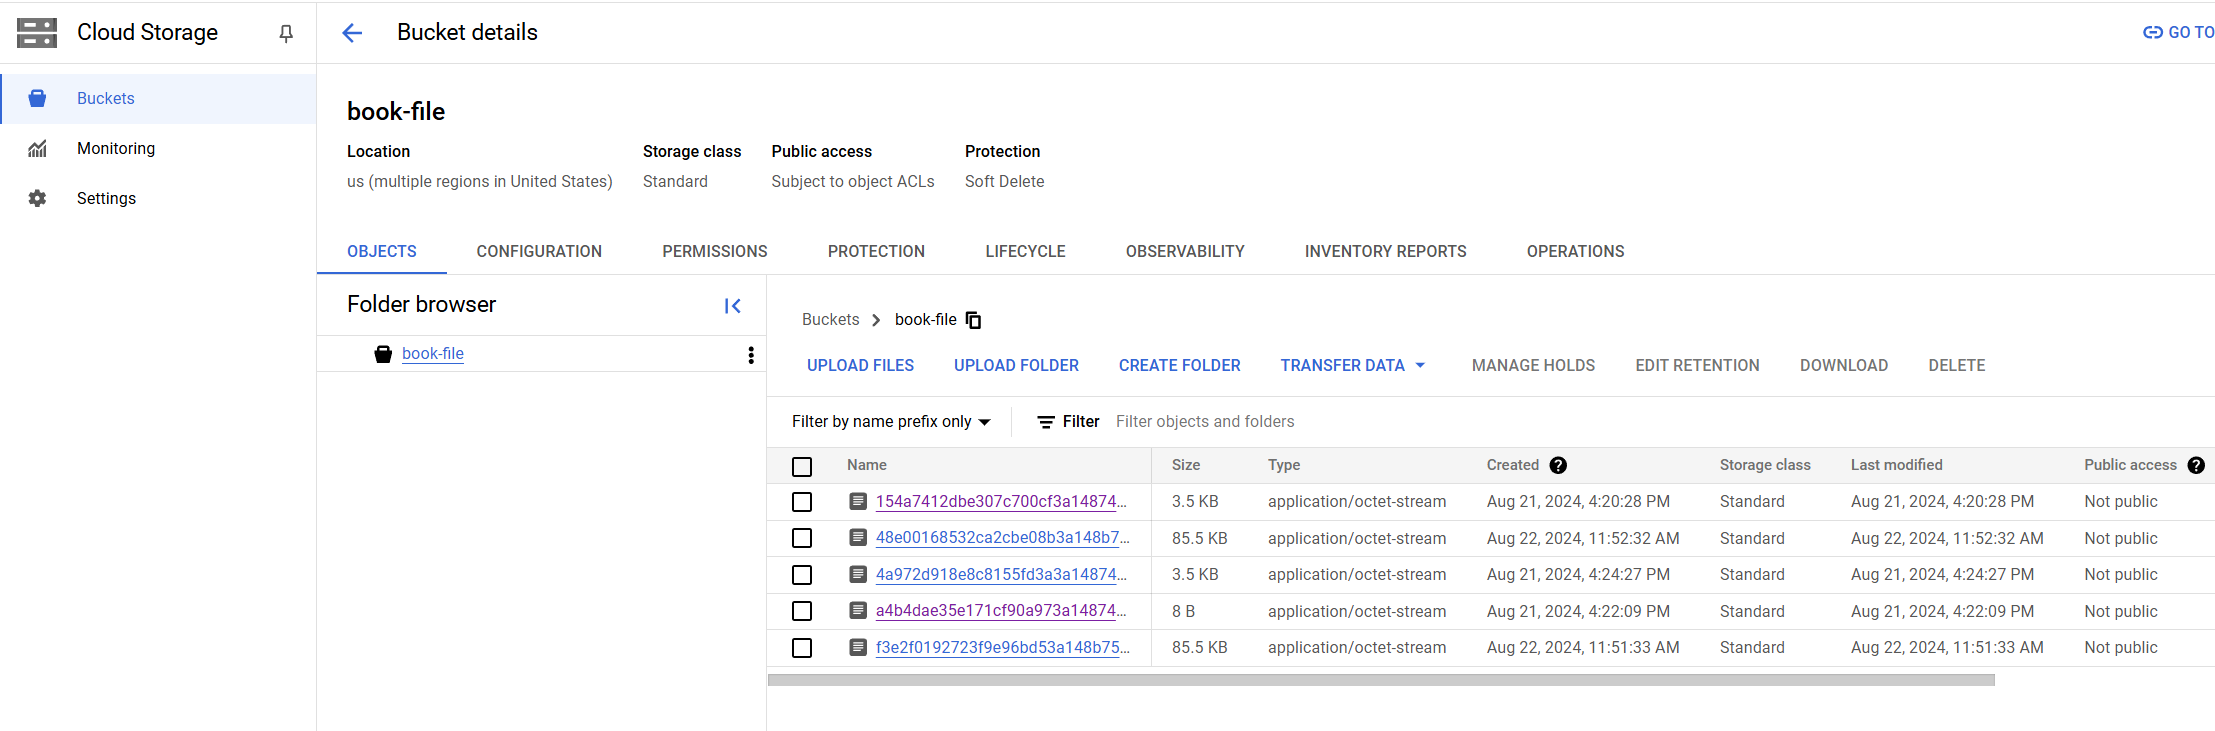2215x731 pixels.
Task: Open the Observability tab
Action: click(1185, 252)
